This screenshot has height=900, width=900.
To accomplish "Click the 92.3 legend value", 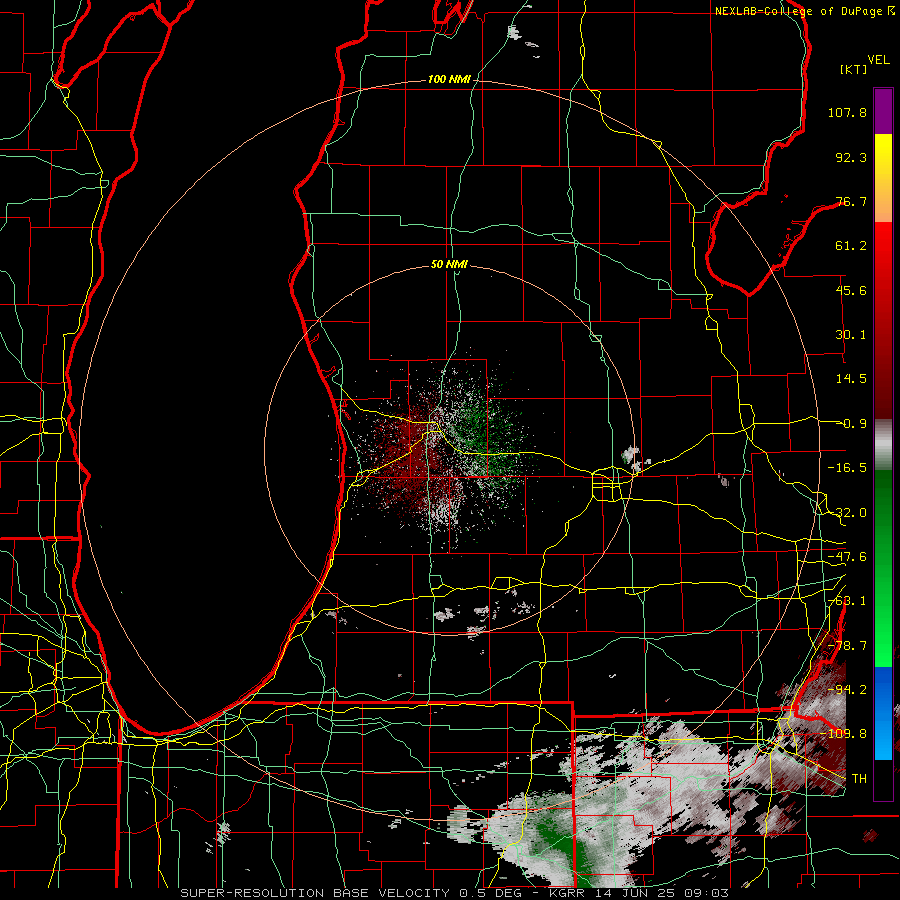I will click(851, 157).
